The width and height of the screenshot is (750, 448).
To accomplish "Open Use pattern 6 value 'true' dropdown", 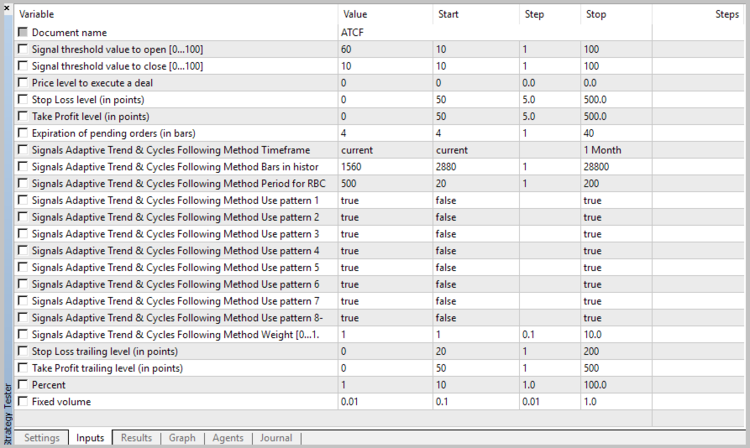I will coord(386,284).
